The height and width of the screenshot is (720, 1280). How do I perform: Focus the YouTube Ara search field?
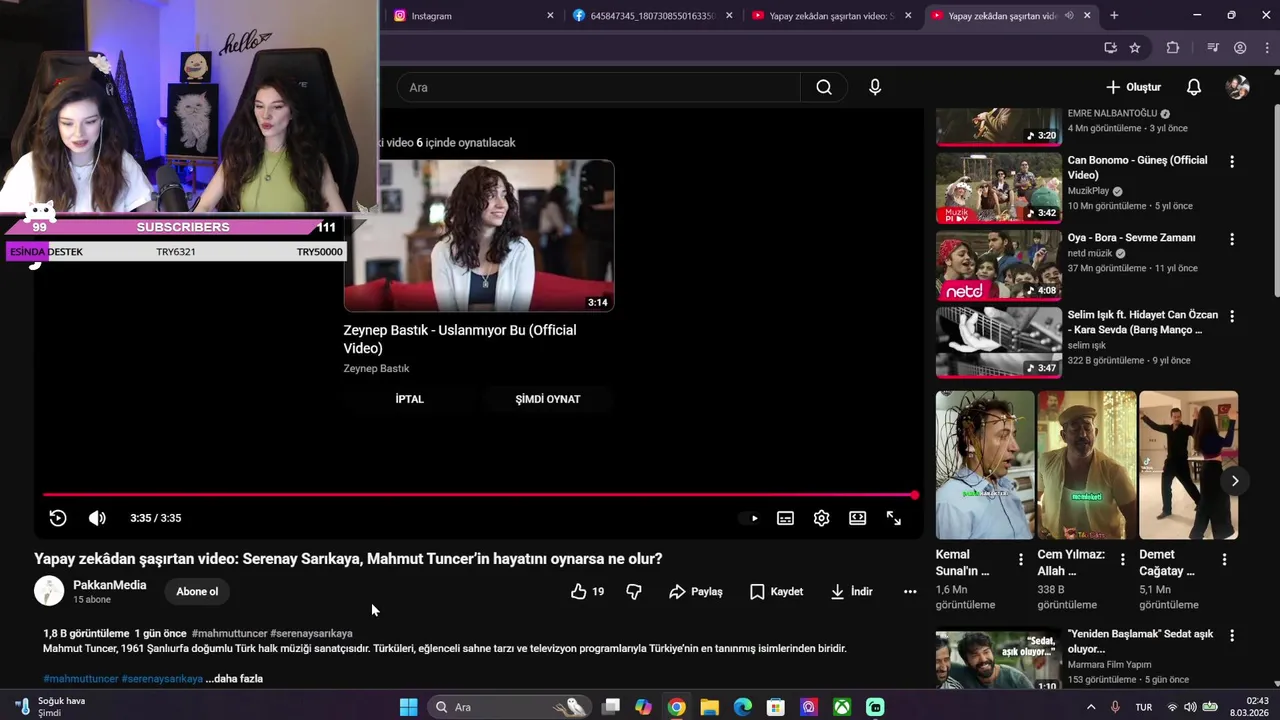600,87
